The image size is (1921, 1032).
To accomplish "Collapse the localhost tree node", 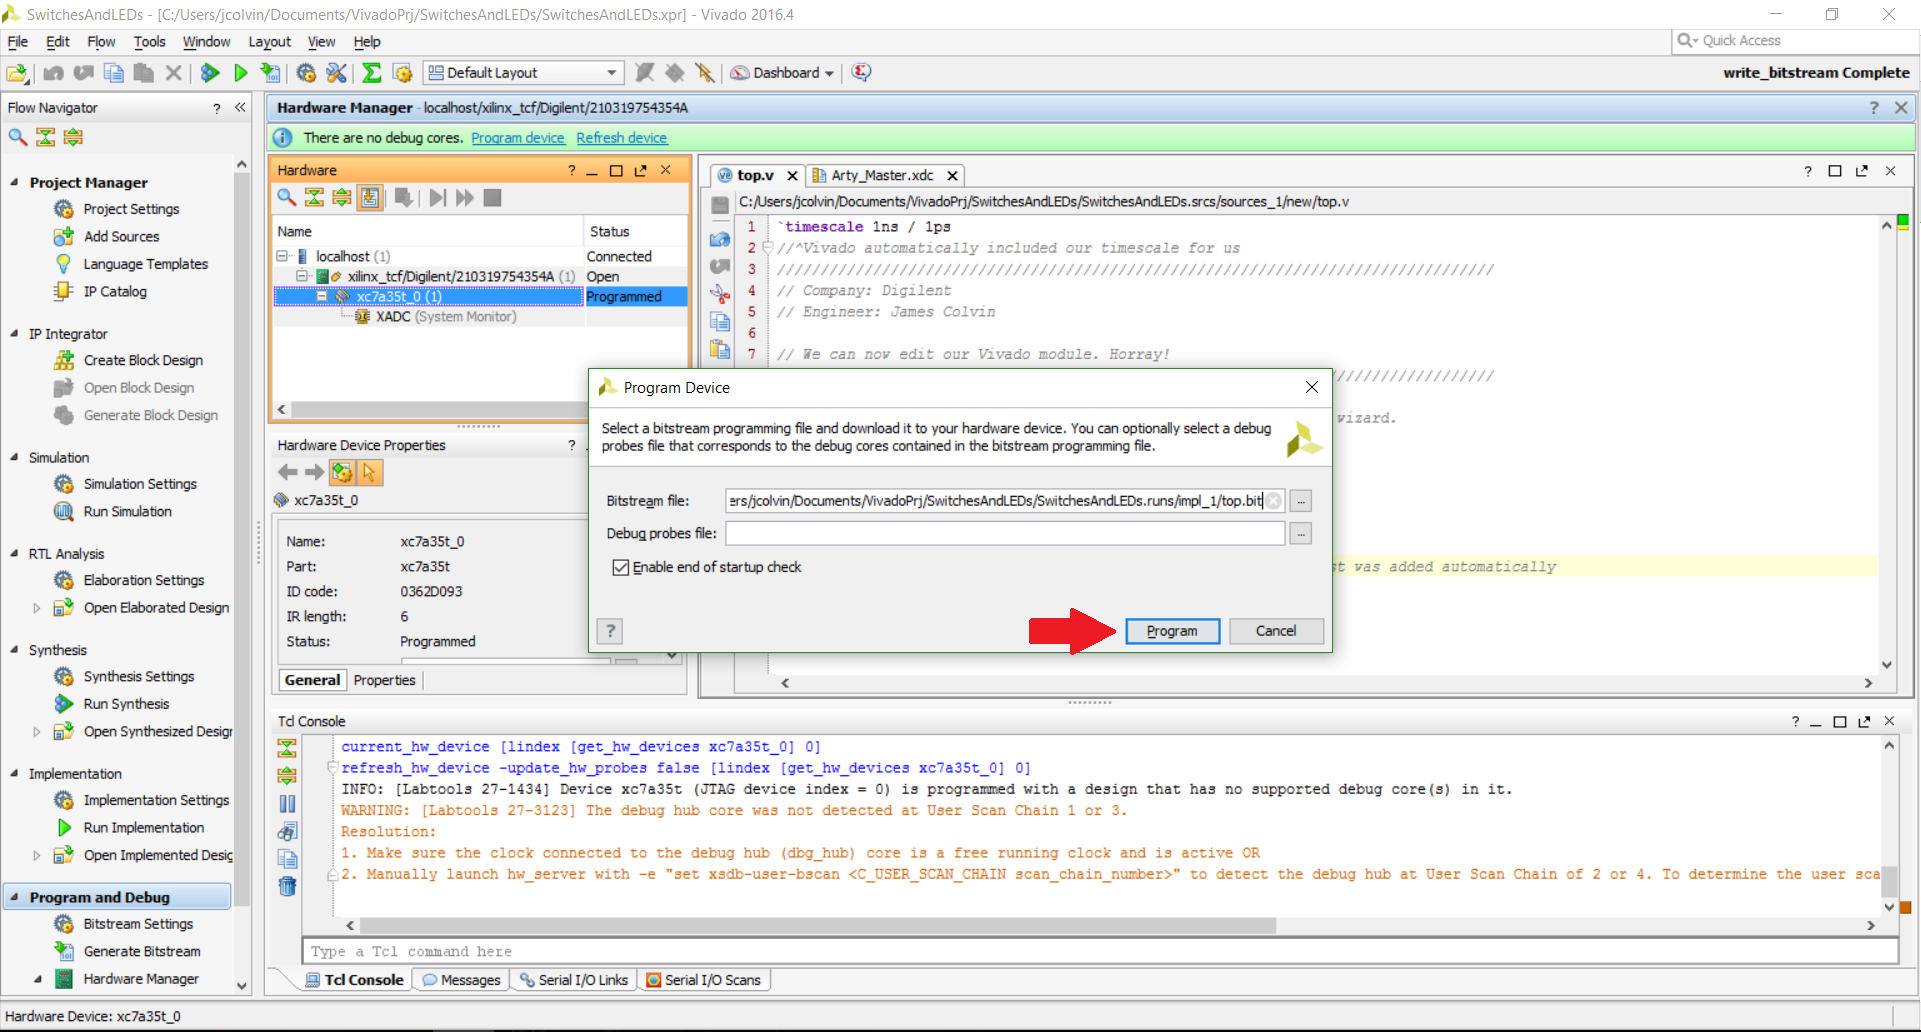I will click(x=283, y=256).
